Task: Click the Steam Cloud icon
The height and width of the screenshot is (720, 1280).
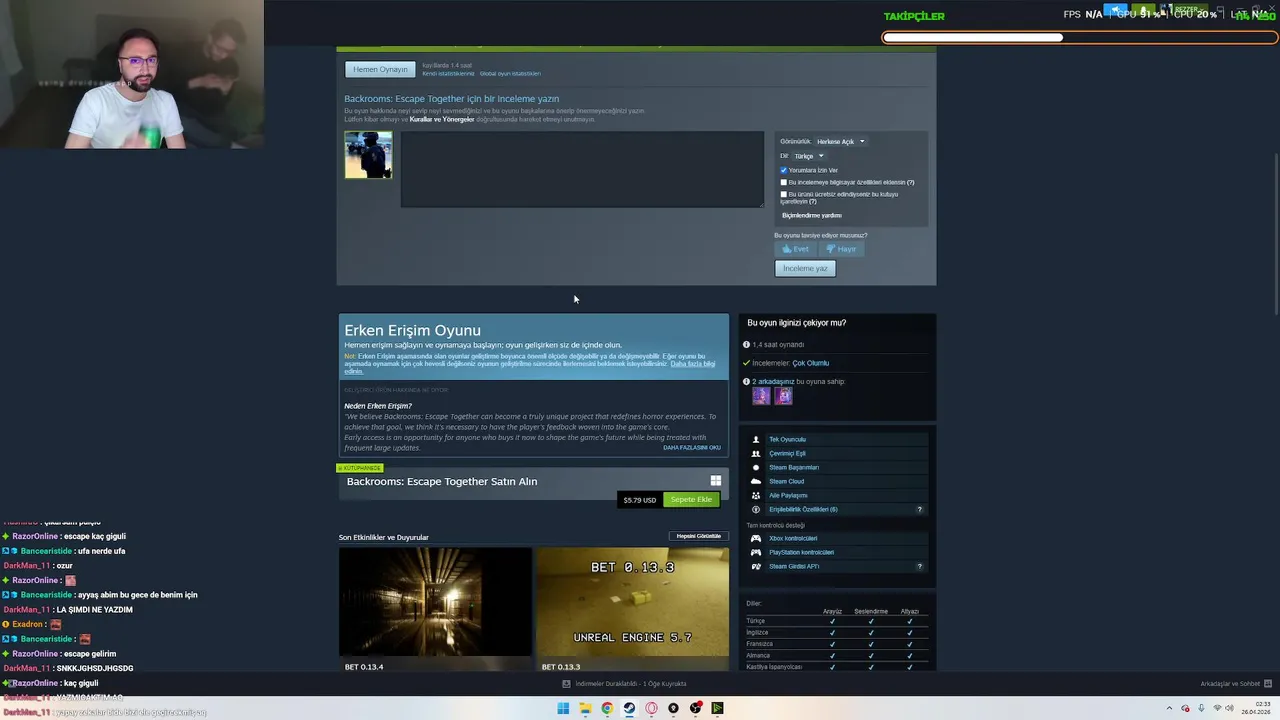Action: 756,481
